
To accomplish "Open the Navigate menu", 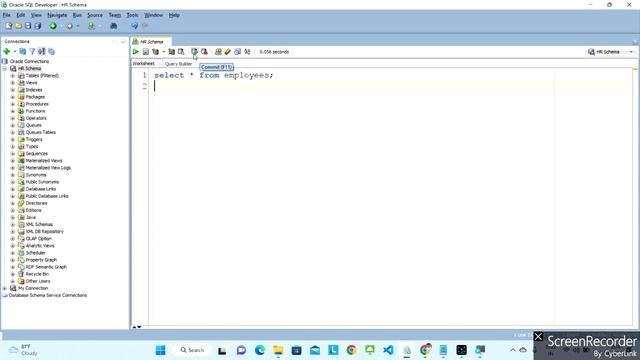I will [57, 15].
